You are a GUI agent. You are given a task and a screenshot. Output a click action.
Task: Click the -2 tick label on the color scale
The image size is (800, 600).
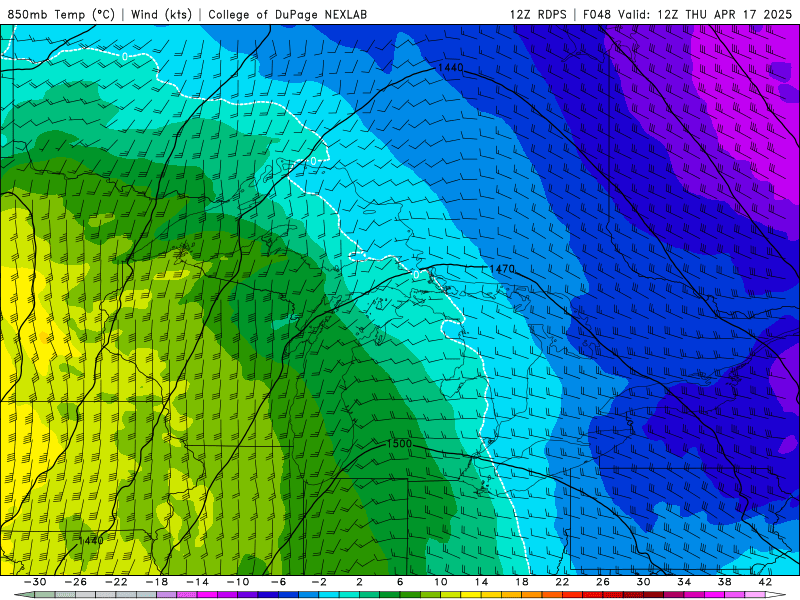[x=319, y=582]
